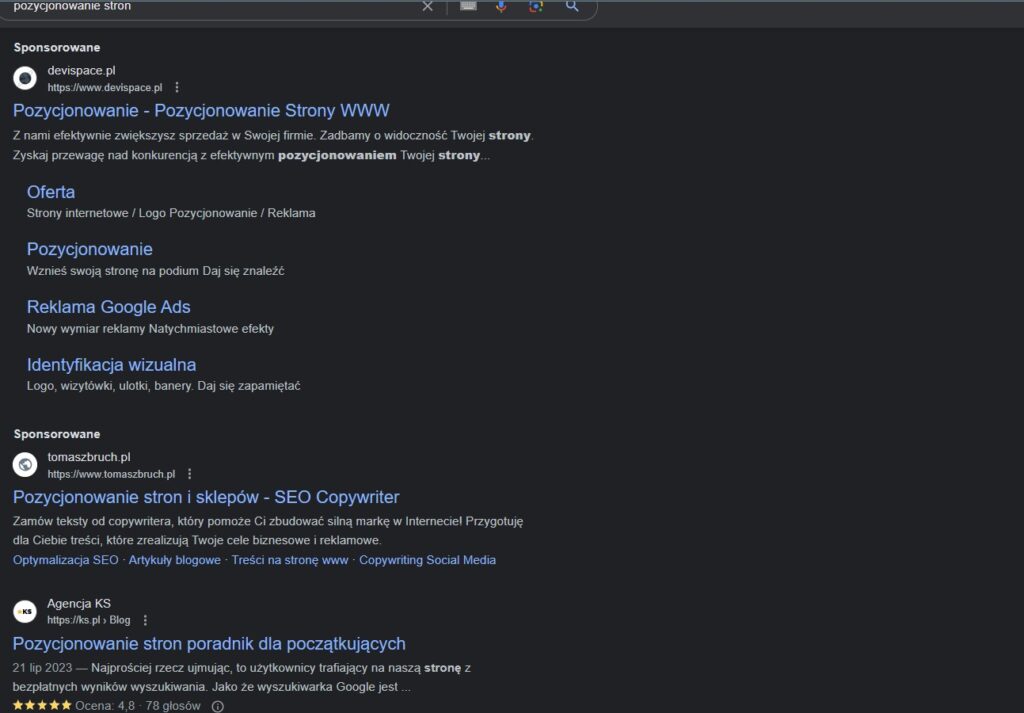
Task: Click the tomaszbruch.pl globe favicon
Action: pyautogui.click(x=25, y=465)
